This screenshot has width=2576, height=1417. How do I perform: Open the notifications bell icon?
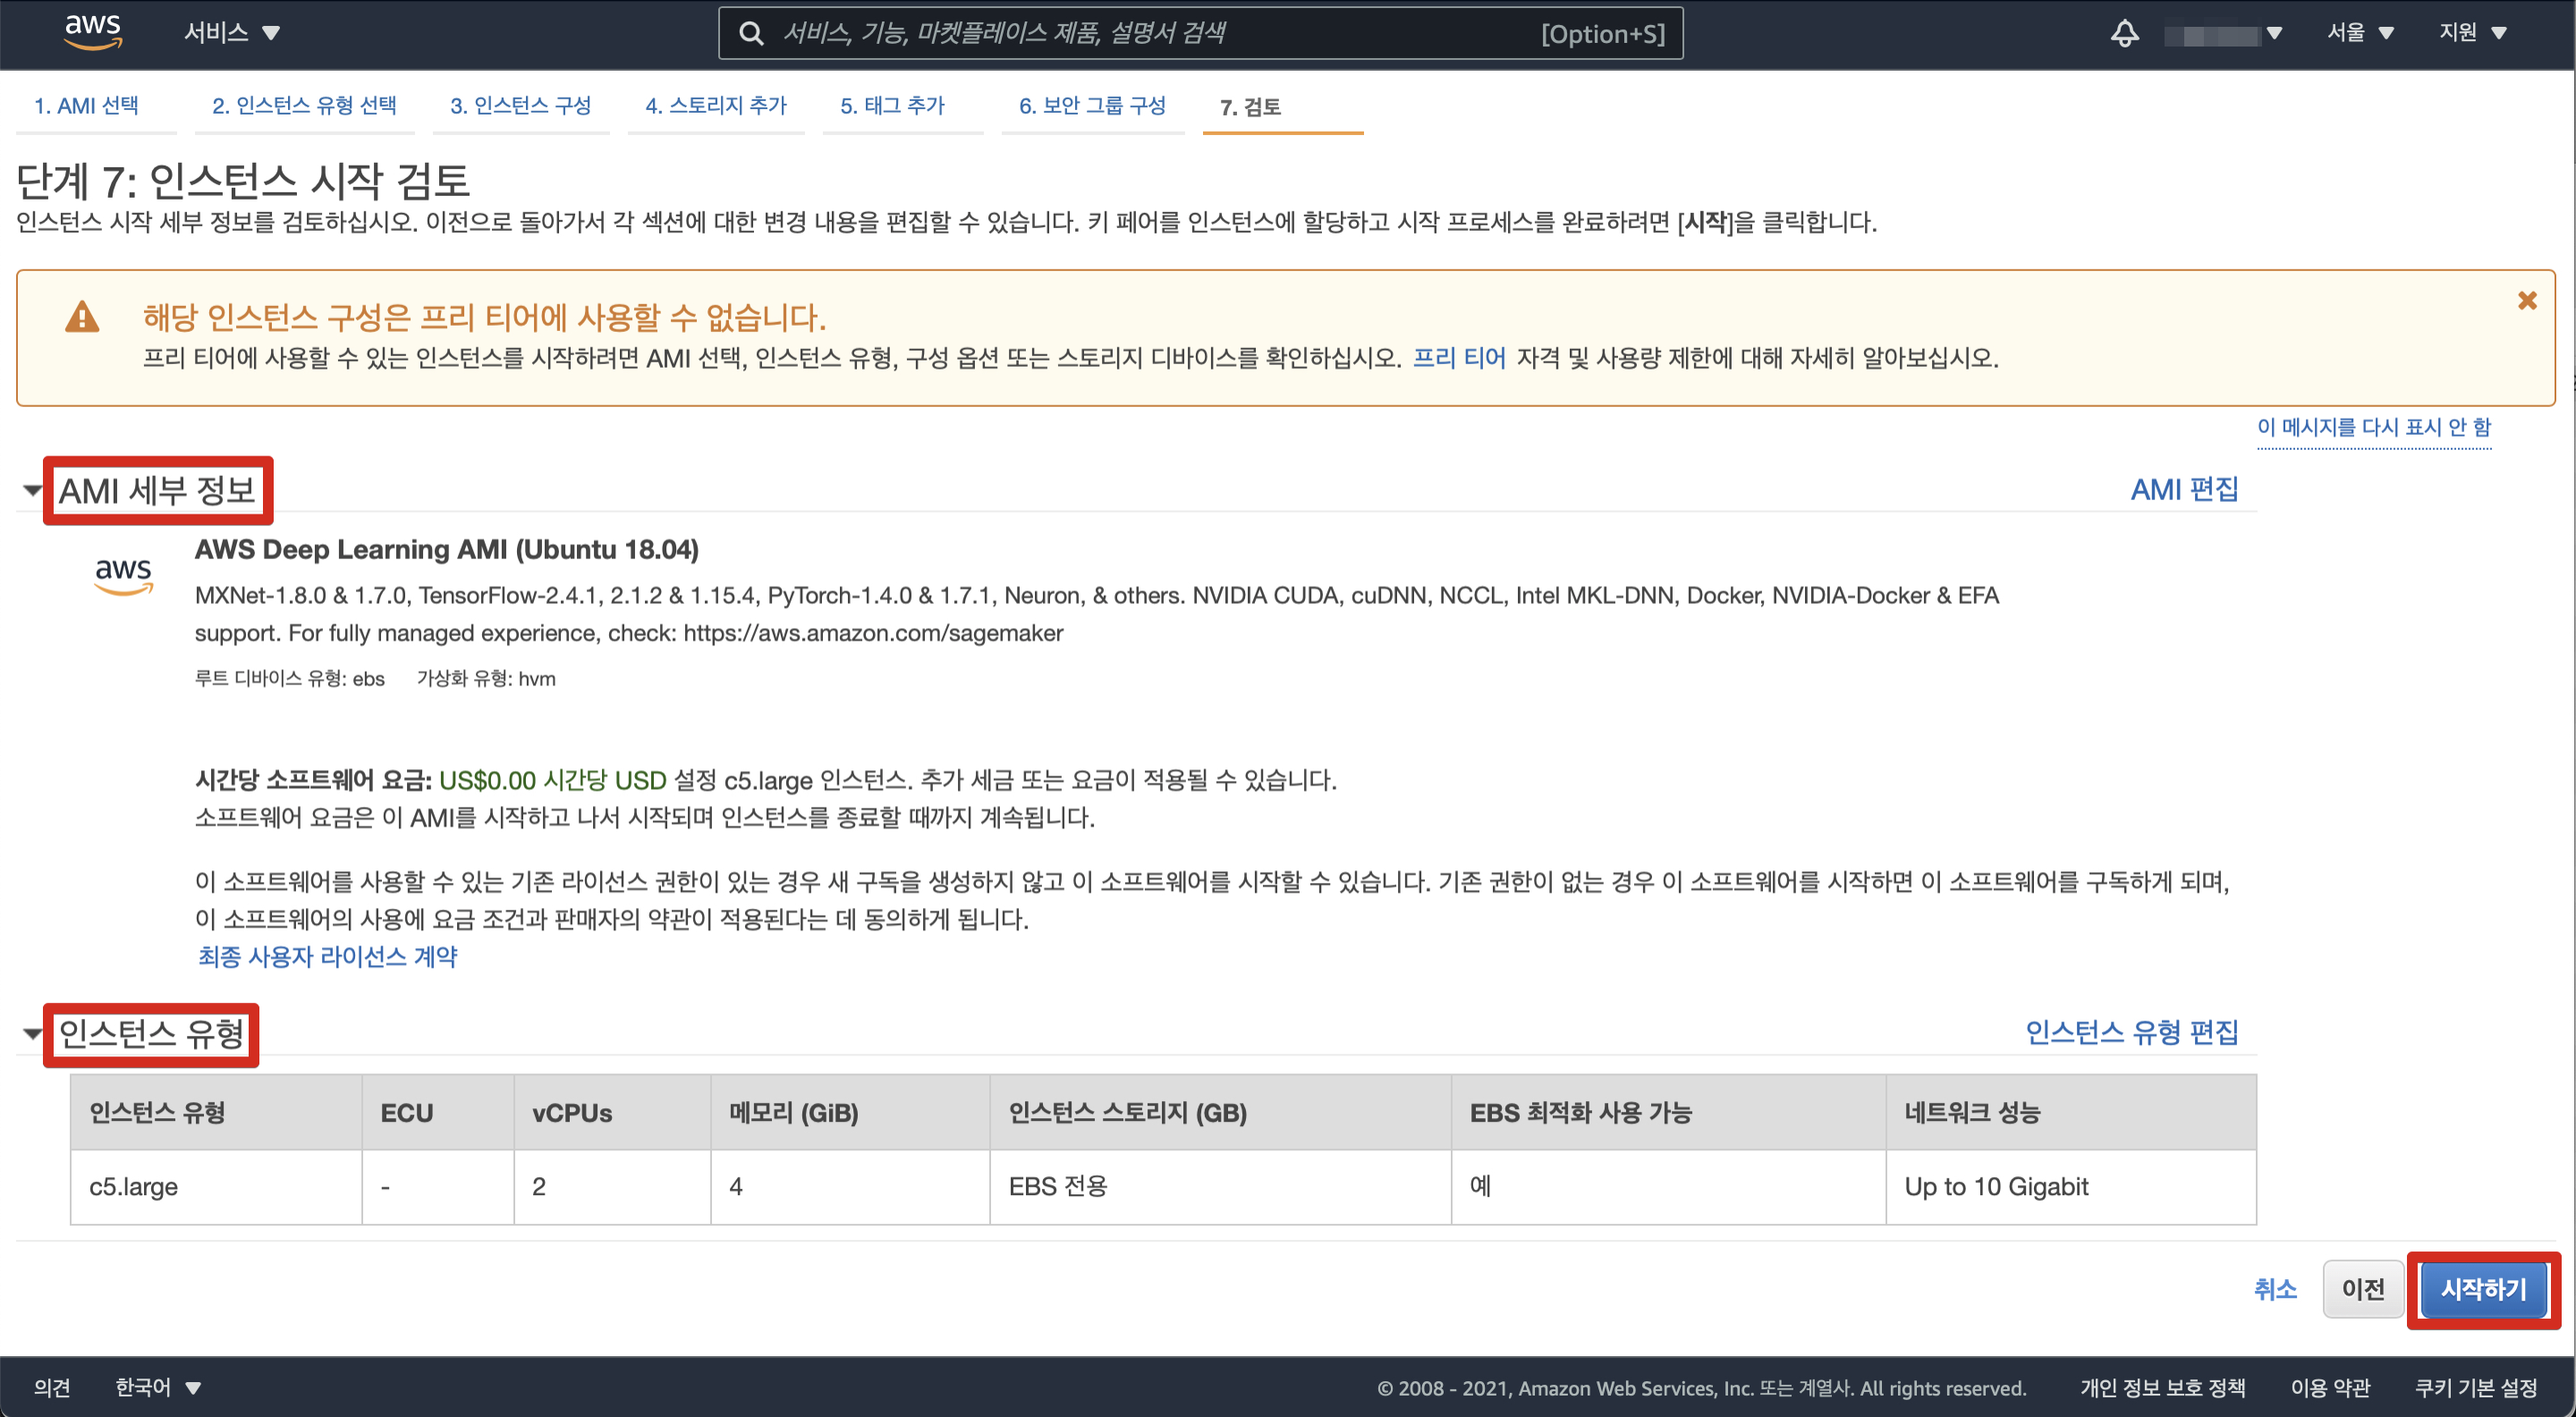click(2124, 33)
